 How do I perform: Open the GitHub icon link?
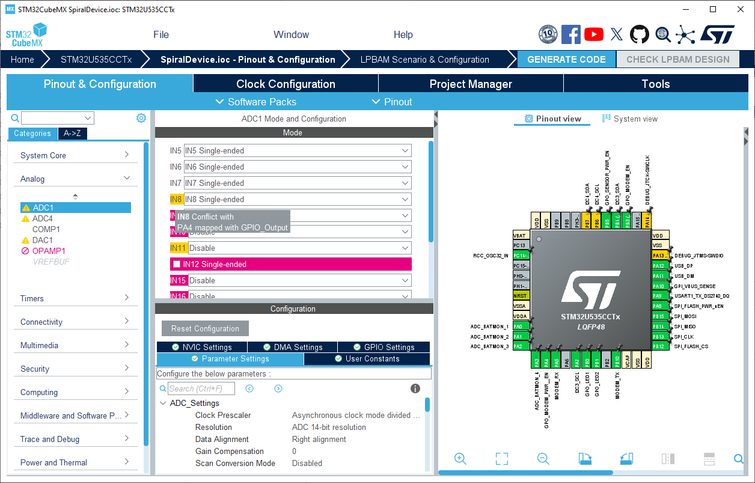[639, 34]
